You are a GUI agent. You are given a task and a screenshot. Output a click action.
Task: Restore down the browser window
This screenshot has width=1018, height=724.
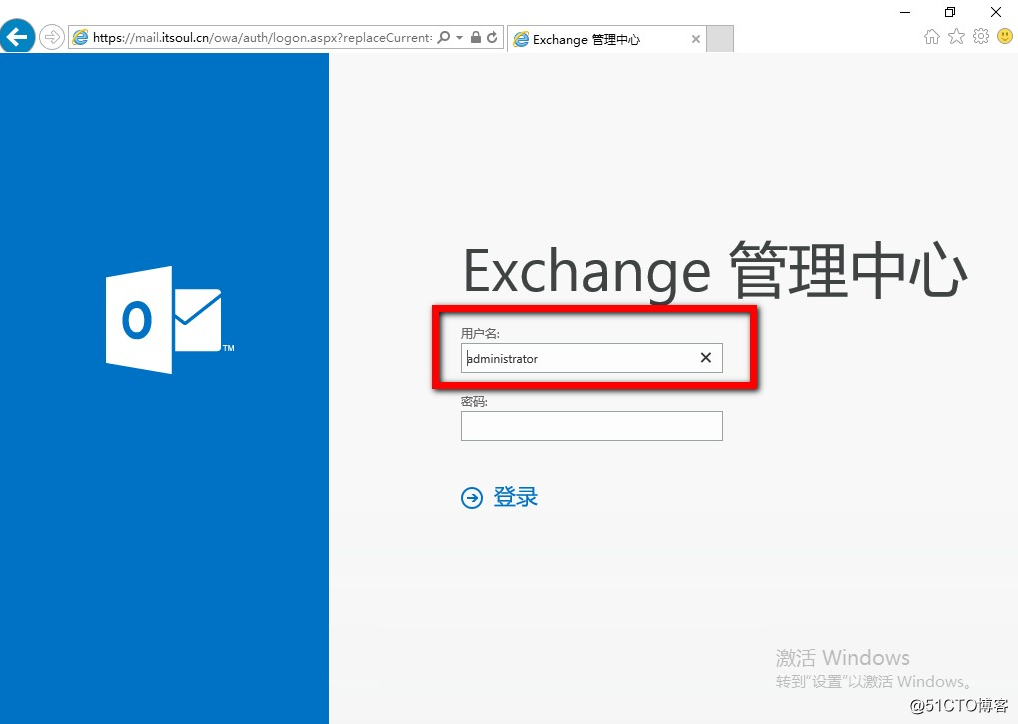pos(950,12)
